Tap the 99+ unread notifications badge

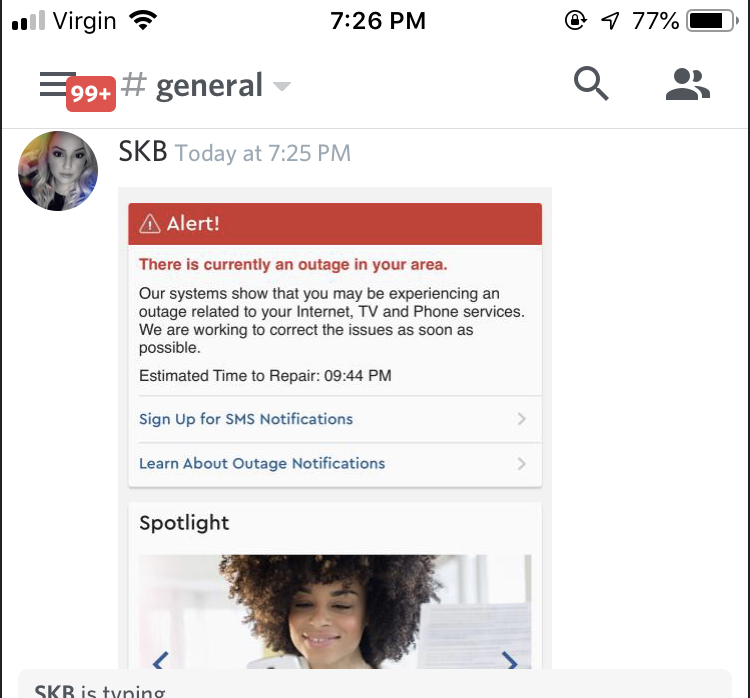91,93
